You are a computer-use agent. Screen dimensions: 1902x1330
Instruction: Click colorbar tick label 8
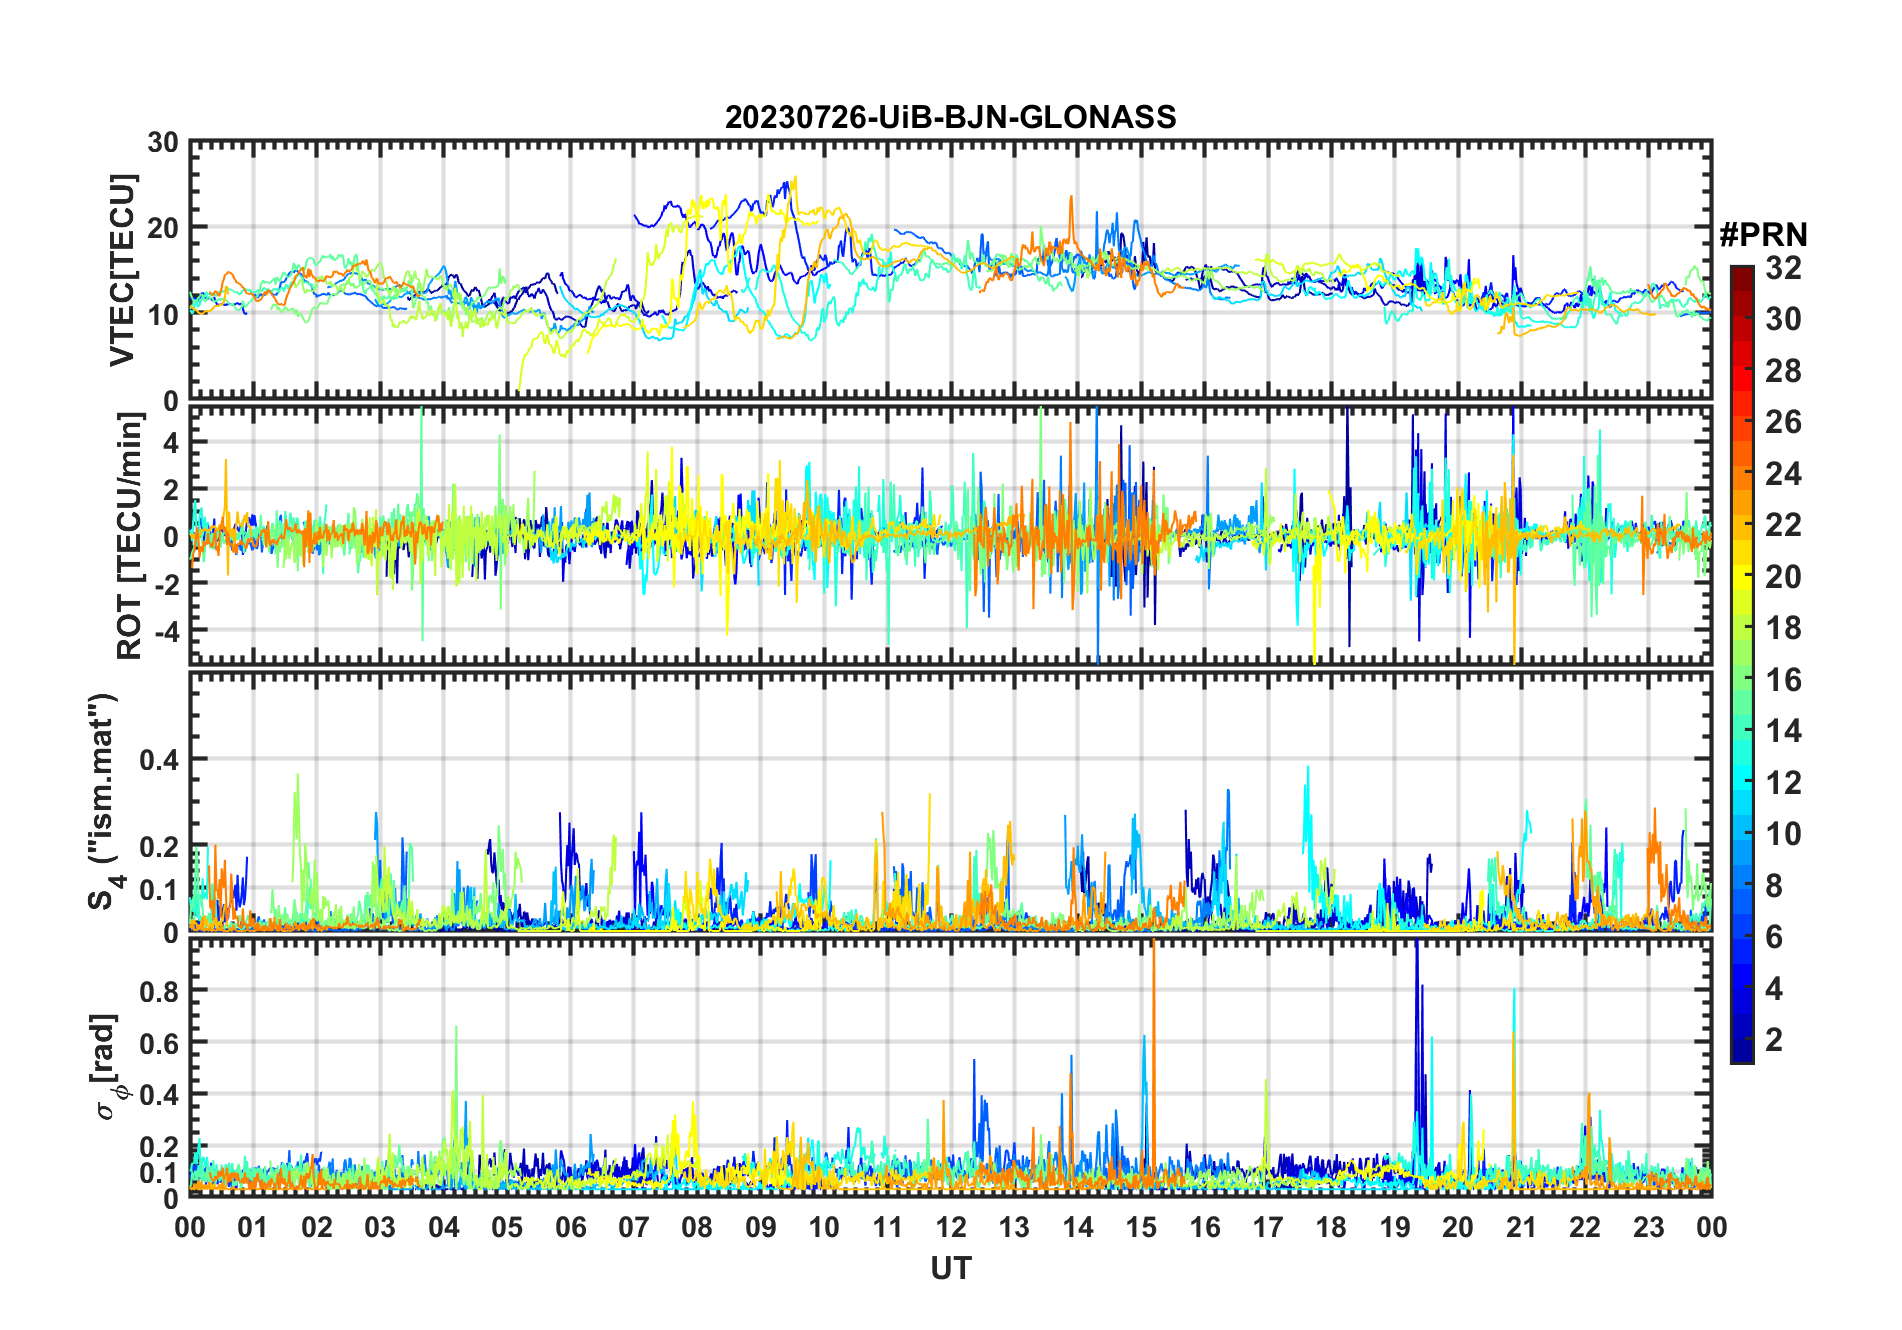(x=1774, y=886)
